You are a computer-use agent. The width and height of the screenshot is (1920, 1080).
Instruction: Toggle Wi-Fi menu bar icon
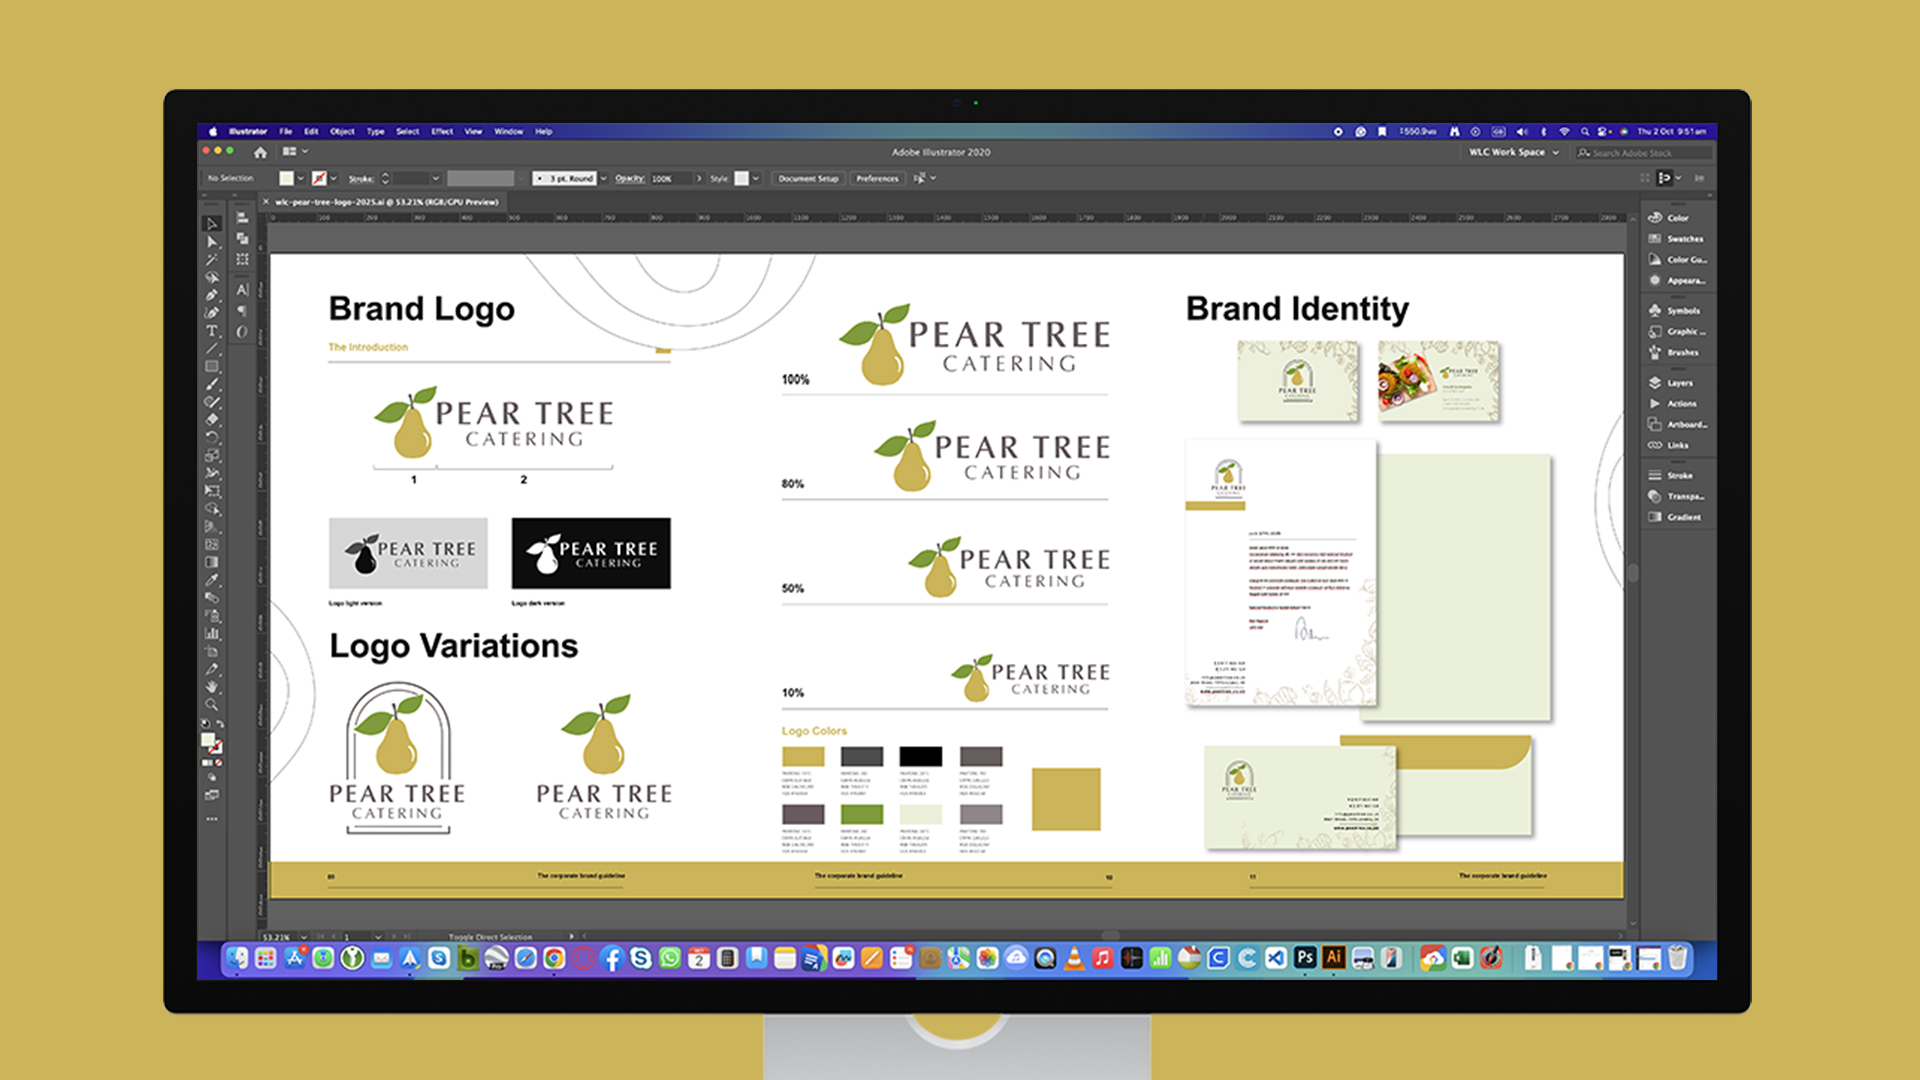click(1564, 131)
